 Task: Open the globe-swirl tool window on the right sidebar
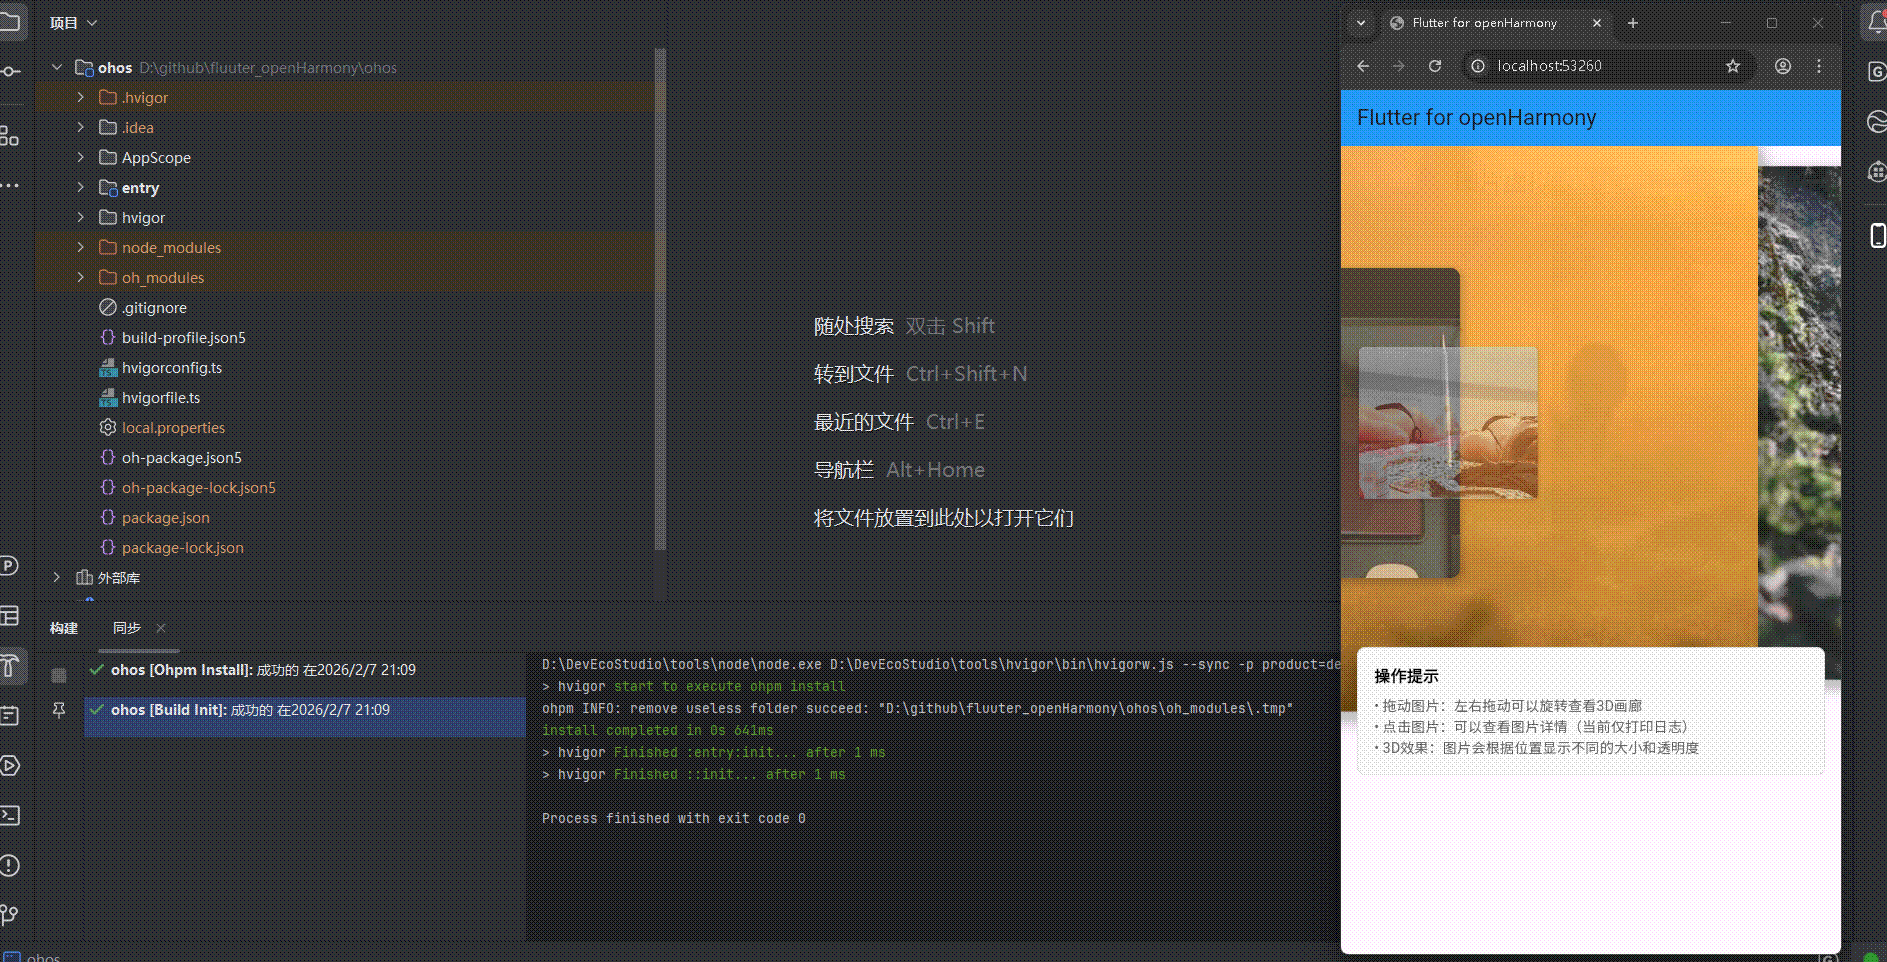tap(1877, 122)
